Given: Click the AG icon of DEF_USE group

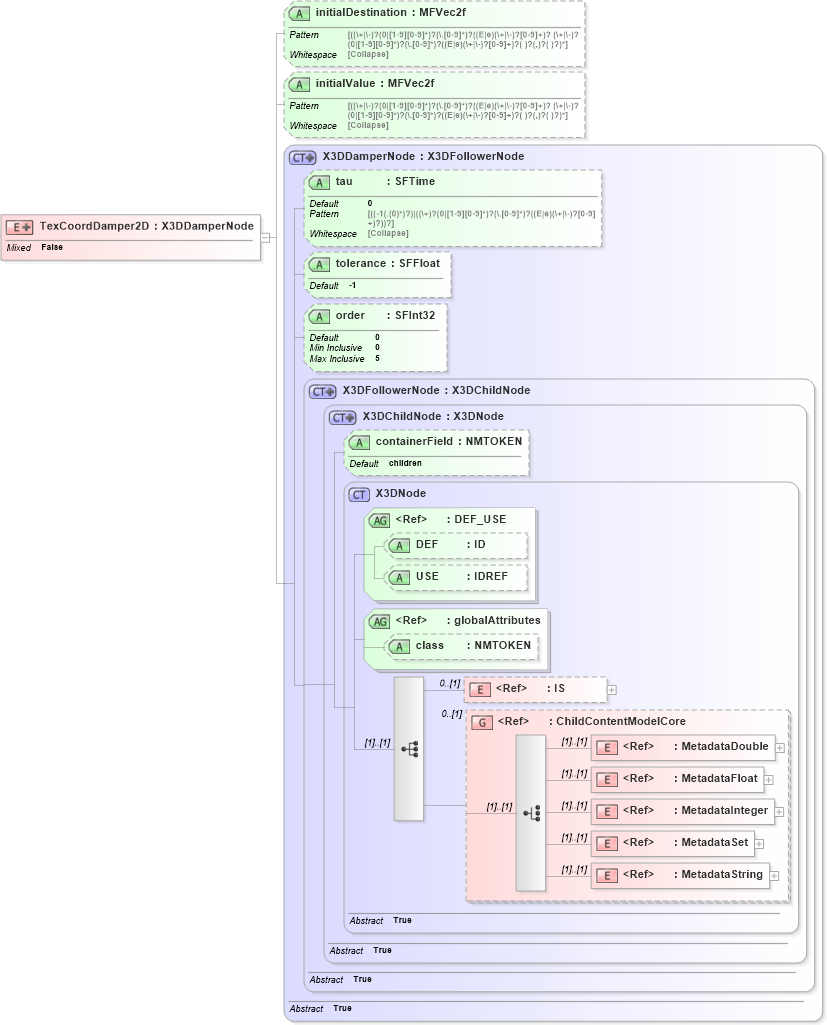Looking at the screenshot, I should pyautogui.click(x=379, y=520).
